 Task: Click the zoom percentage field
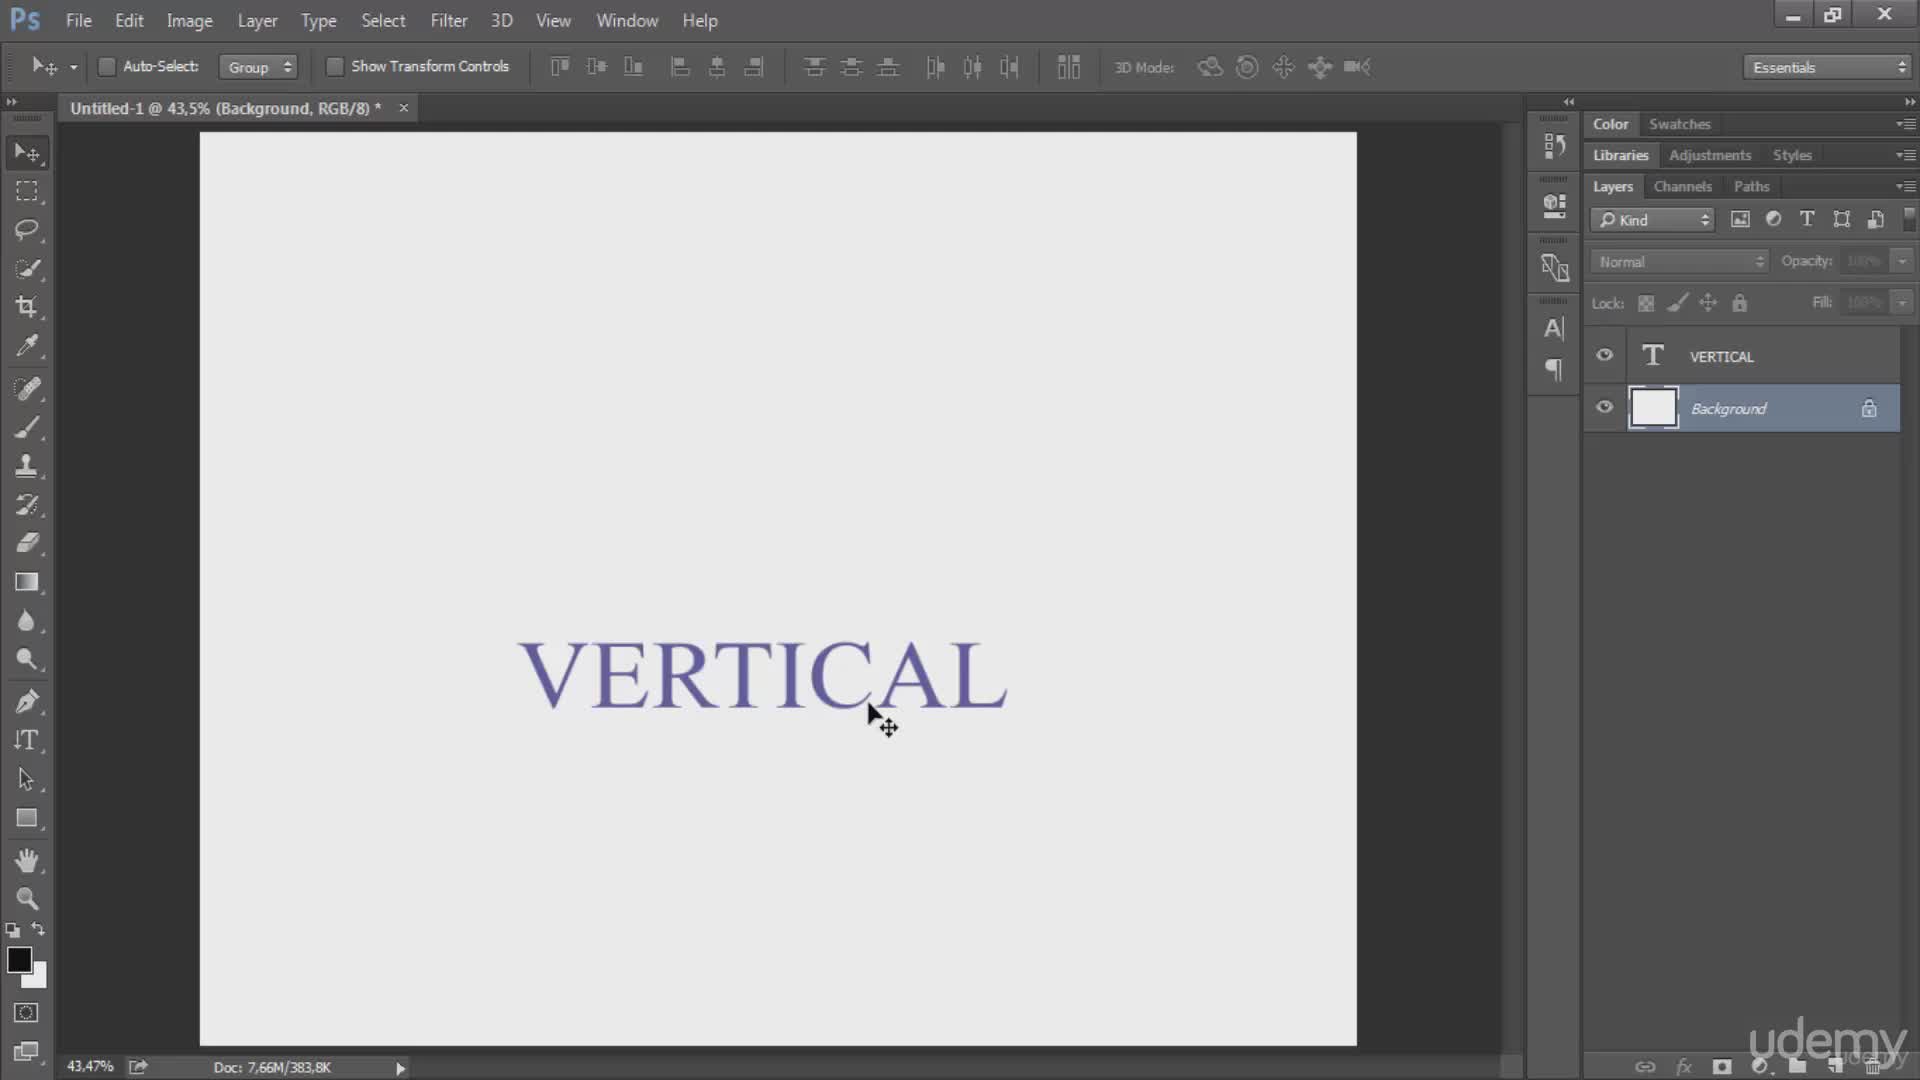(90, 1067)
